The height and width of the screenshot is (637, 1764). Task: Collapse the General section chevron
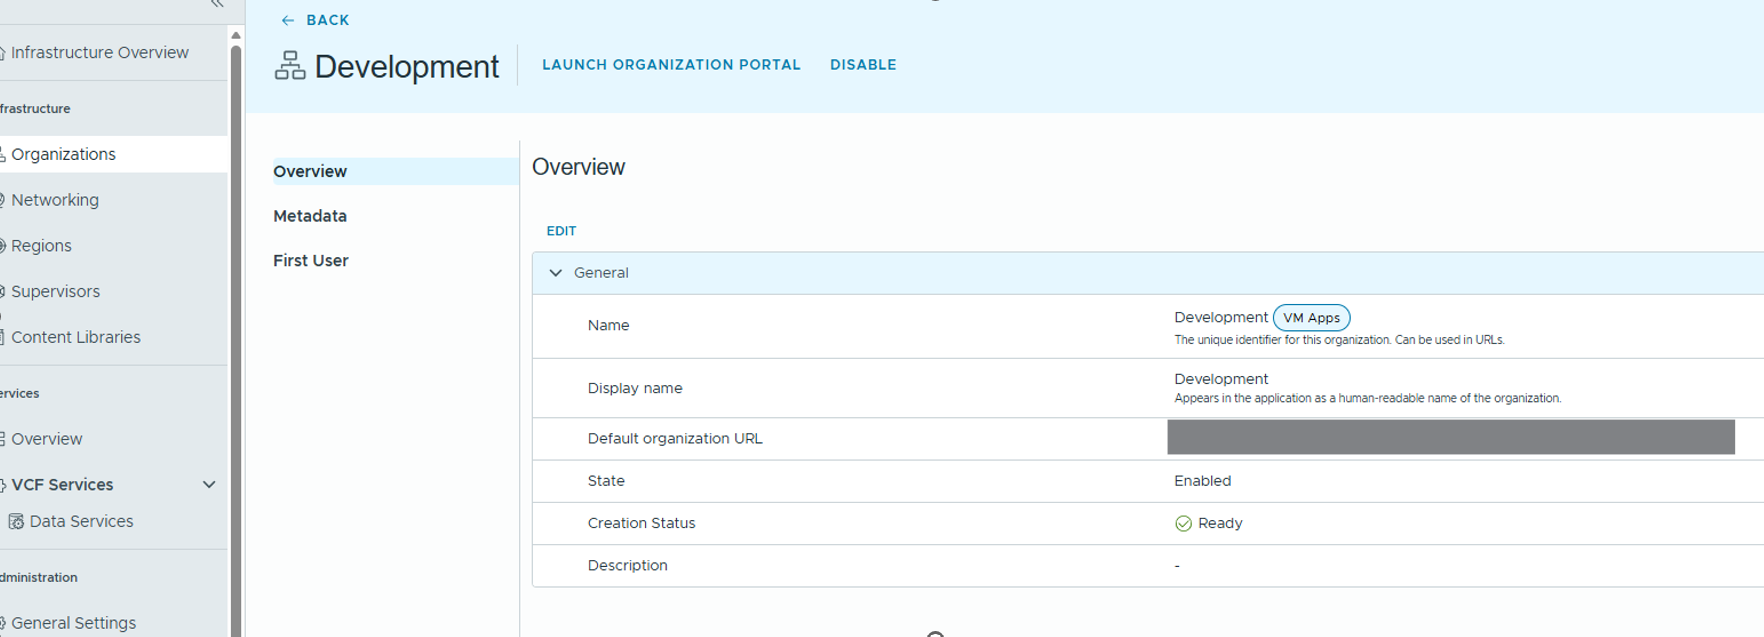(x=556, y=273)
